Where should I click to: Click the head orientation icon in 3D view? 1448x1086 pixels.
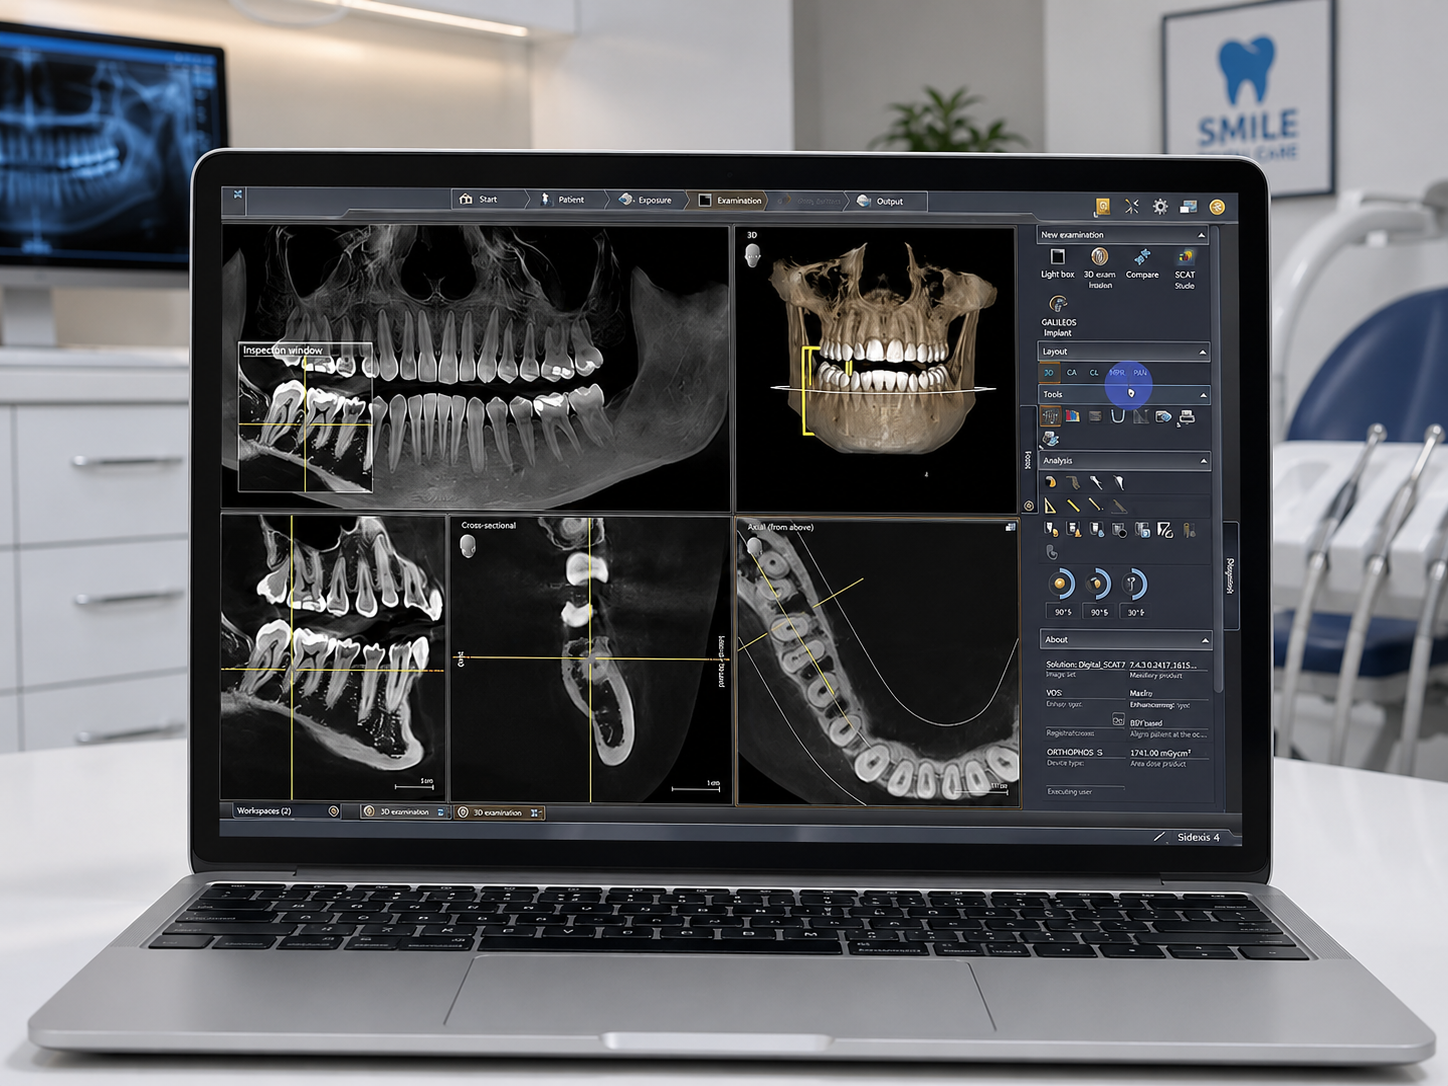[x=753, y=256]
